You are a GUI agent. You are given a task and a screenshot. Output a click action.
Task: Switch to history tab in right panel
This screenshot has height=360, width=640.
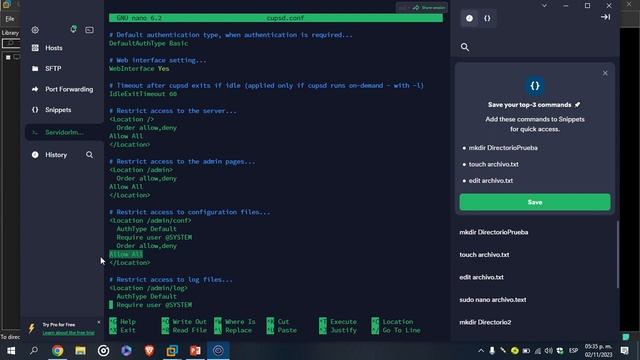pos(469,18)
